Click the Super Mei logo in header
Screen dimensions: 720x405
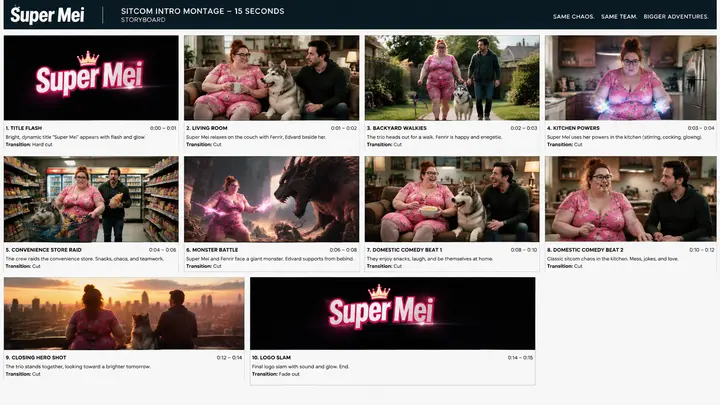click(x=47, y=15)
